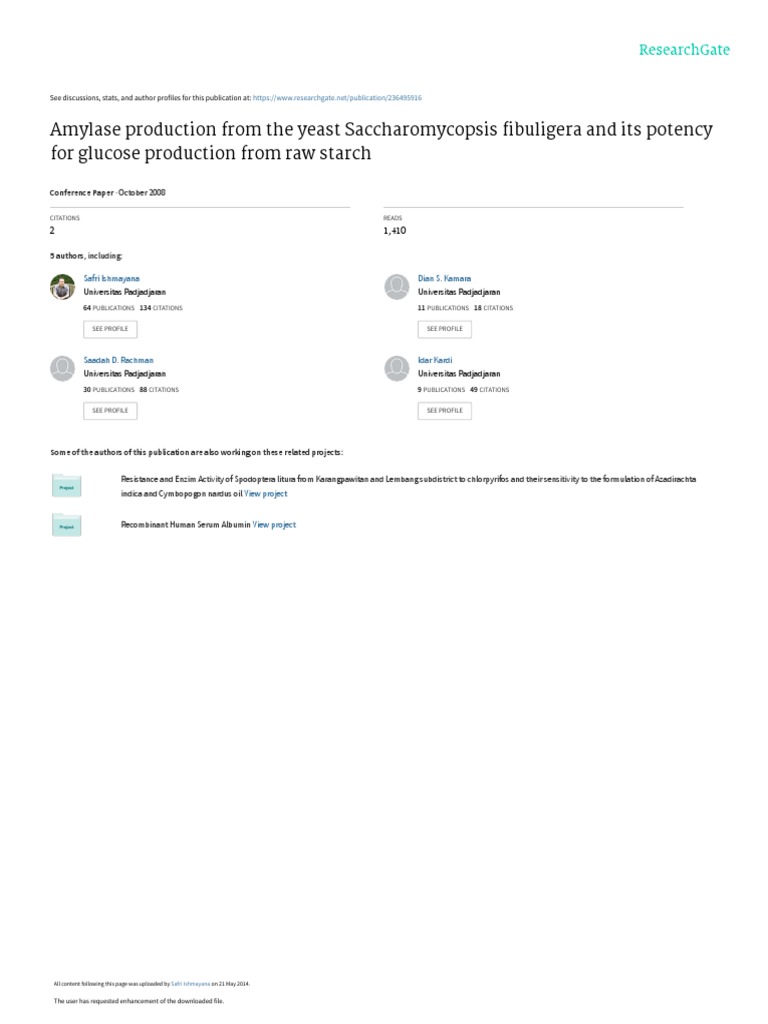Open the Idar Kardi author name link
Image resolution: width=768 pixels, height=1024 pixels.
point(435,360)
